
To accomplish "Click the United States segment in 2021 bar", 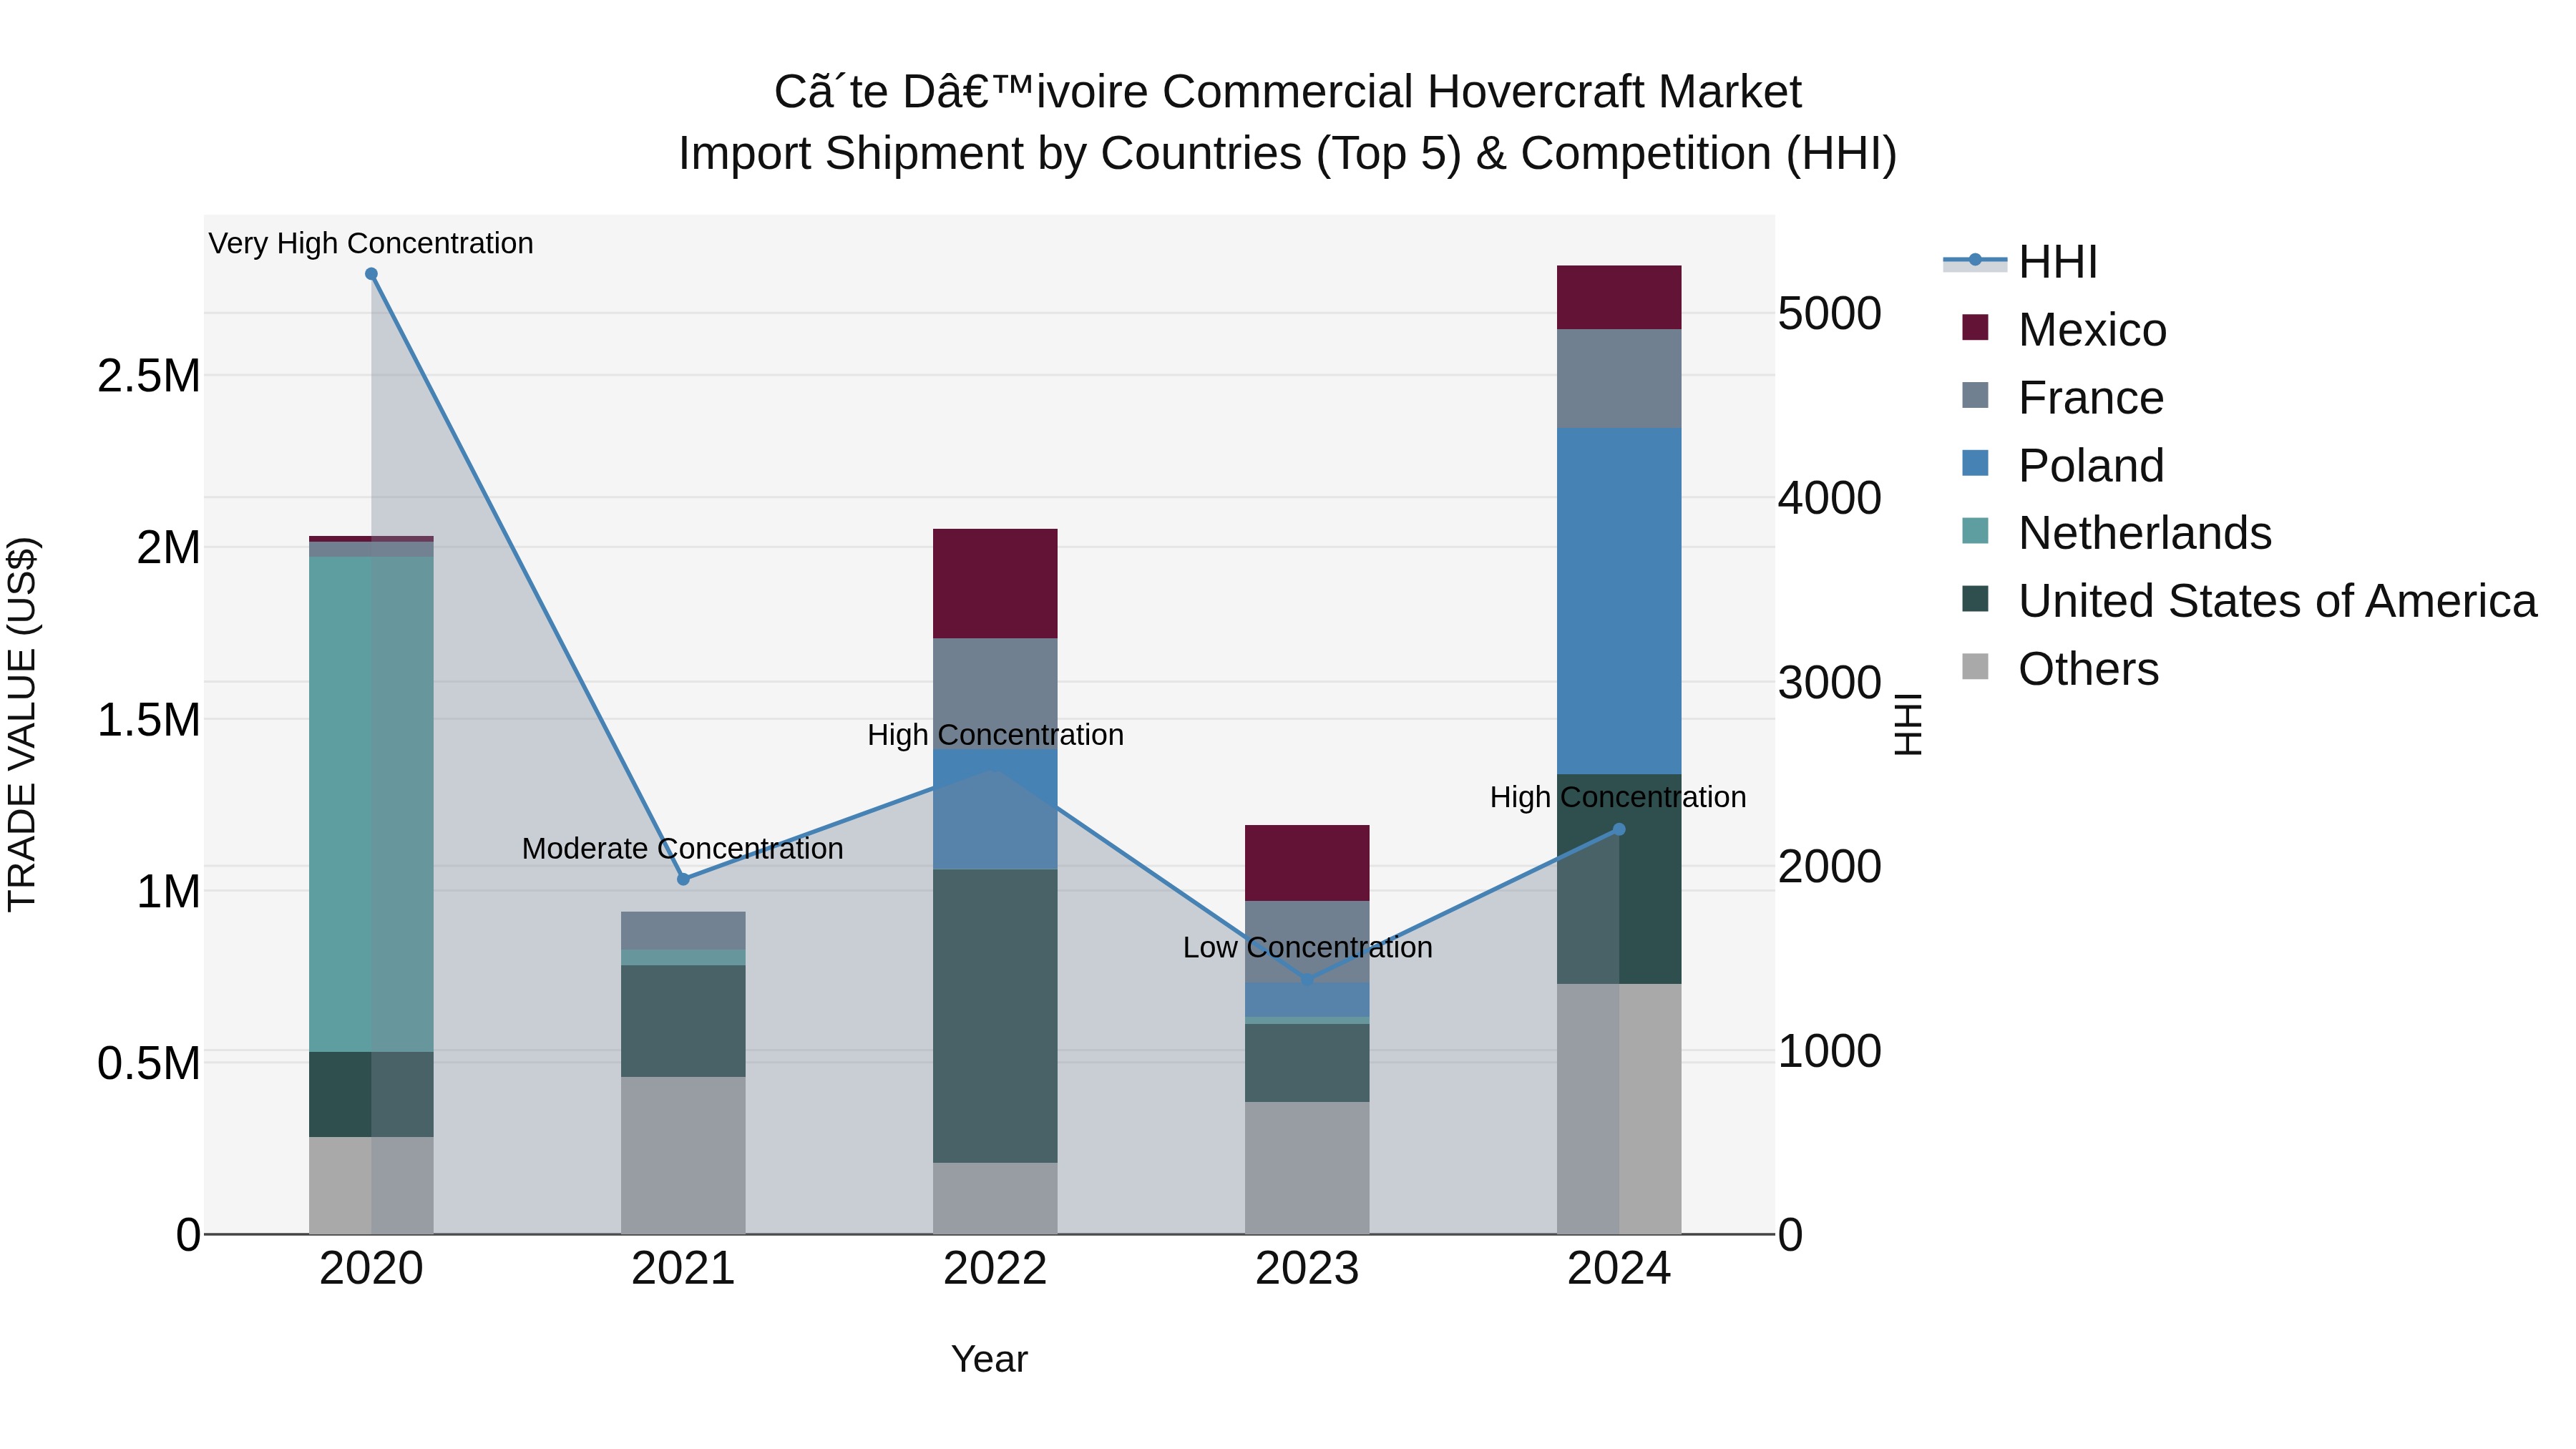I will 683,1021.
